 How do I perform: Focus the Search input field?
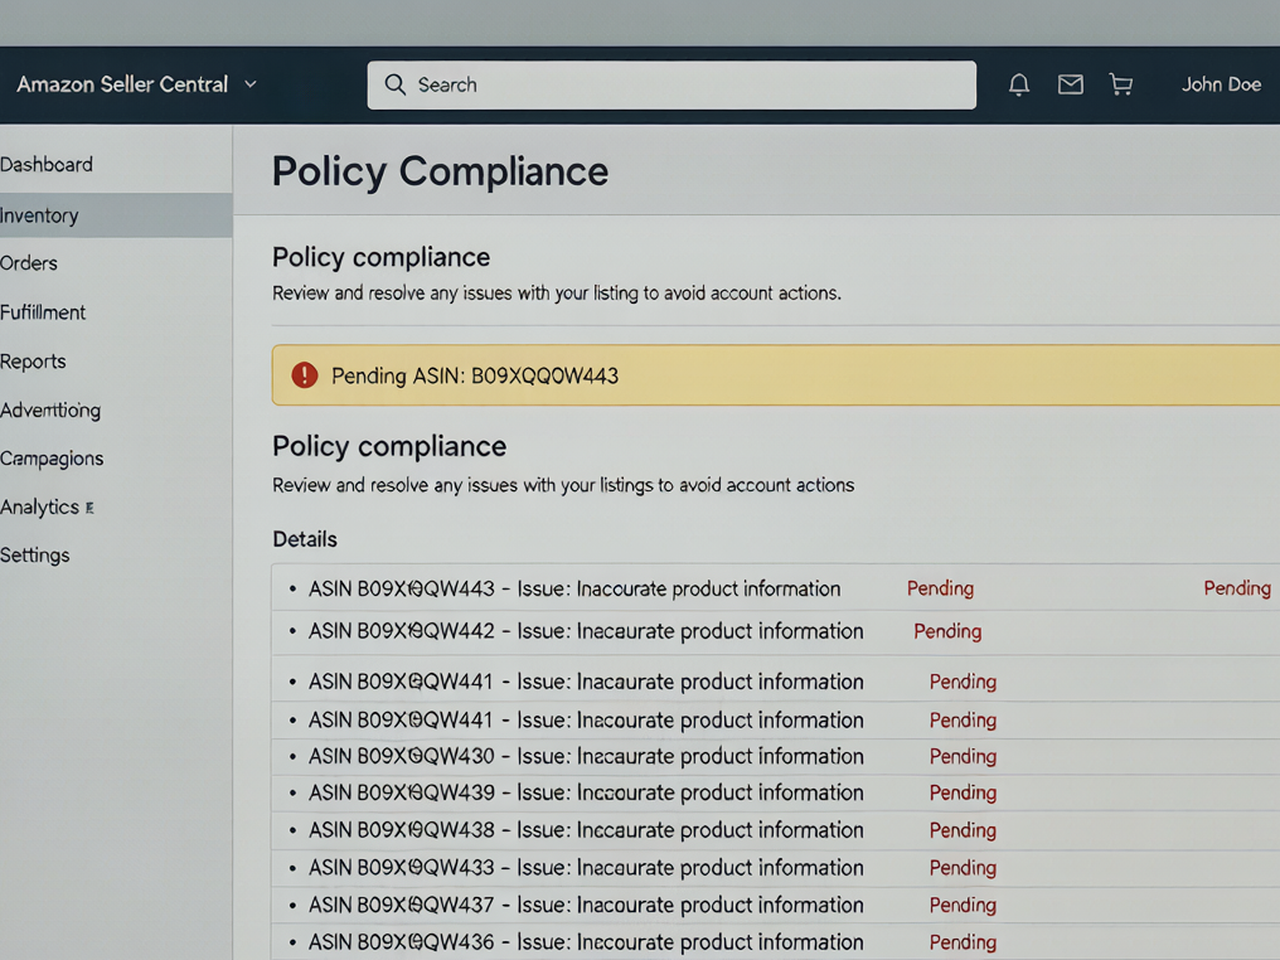click(672, 85)
